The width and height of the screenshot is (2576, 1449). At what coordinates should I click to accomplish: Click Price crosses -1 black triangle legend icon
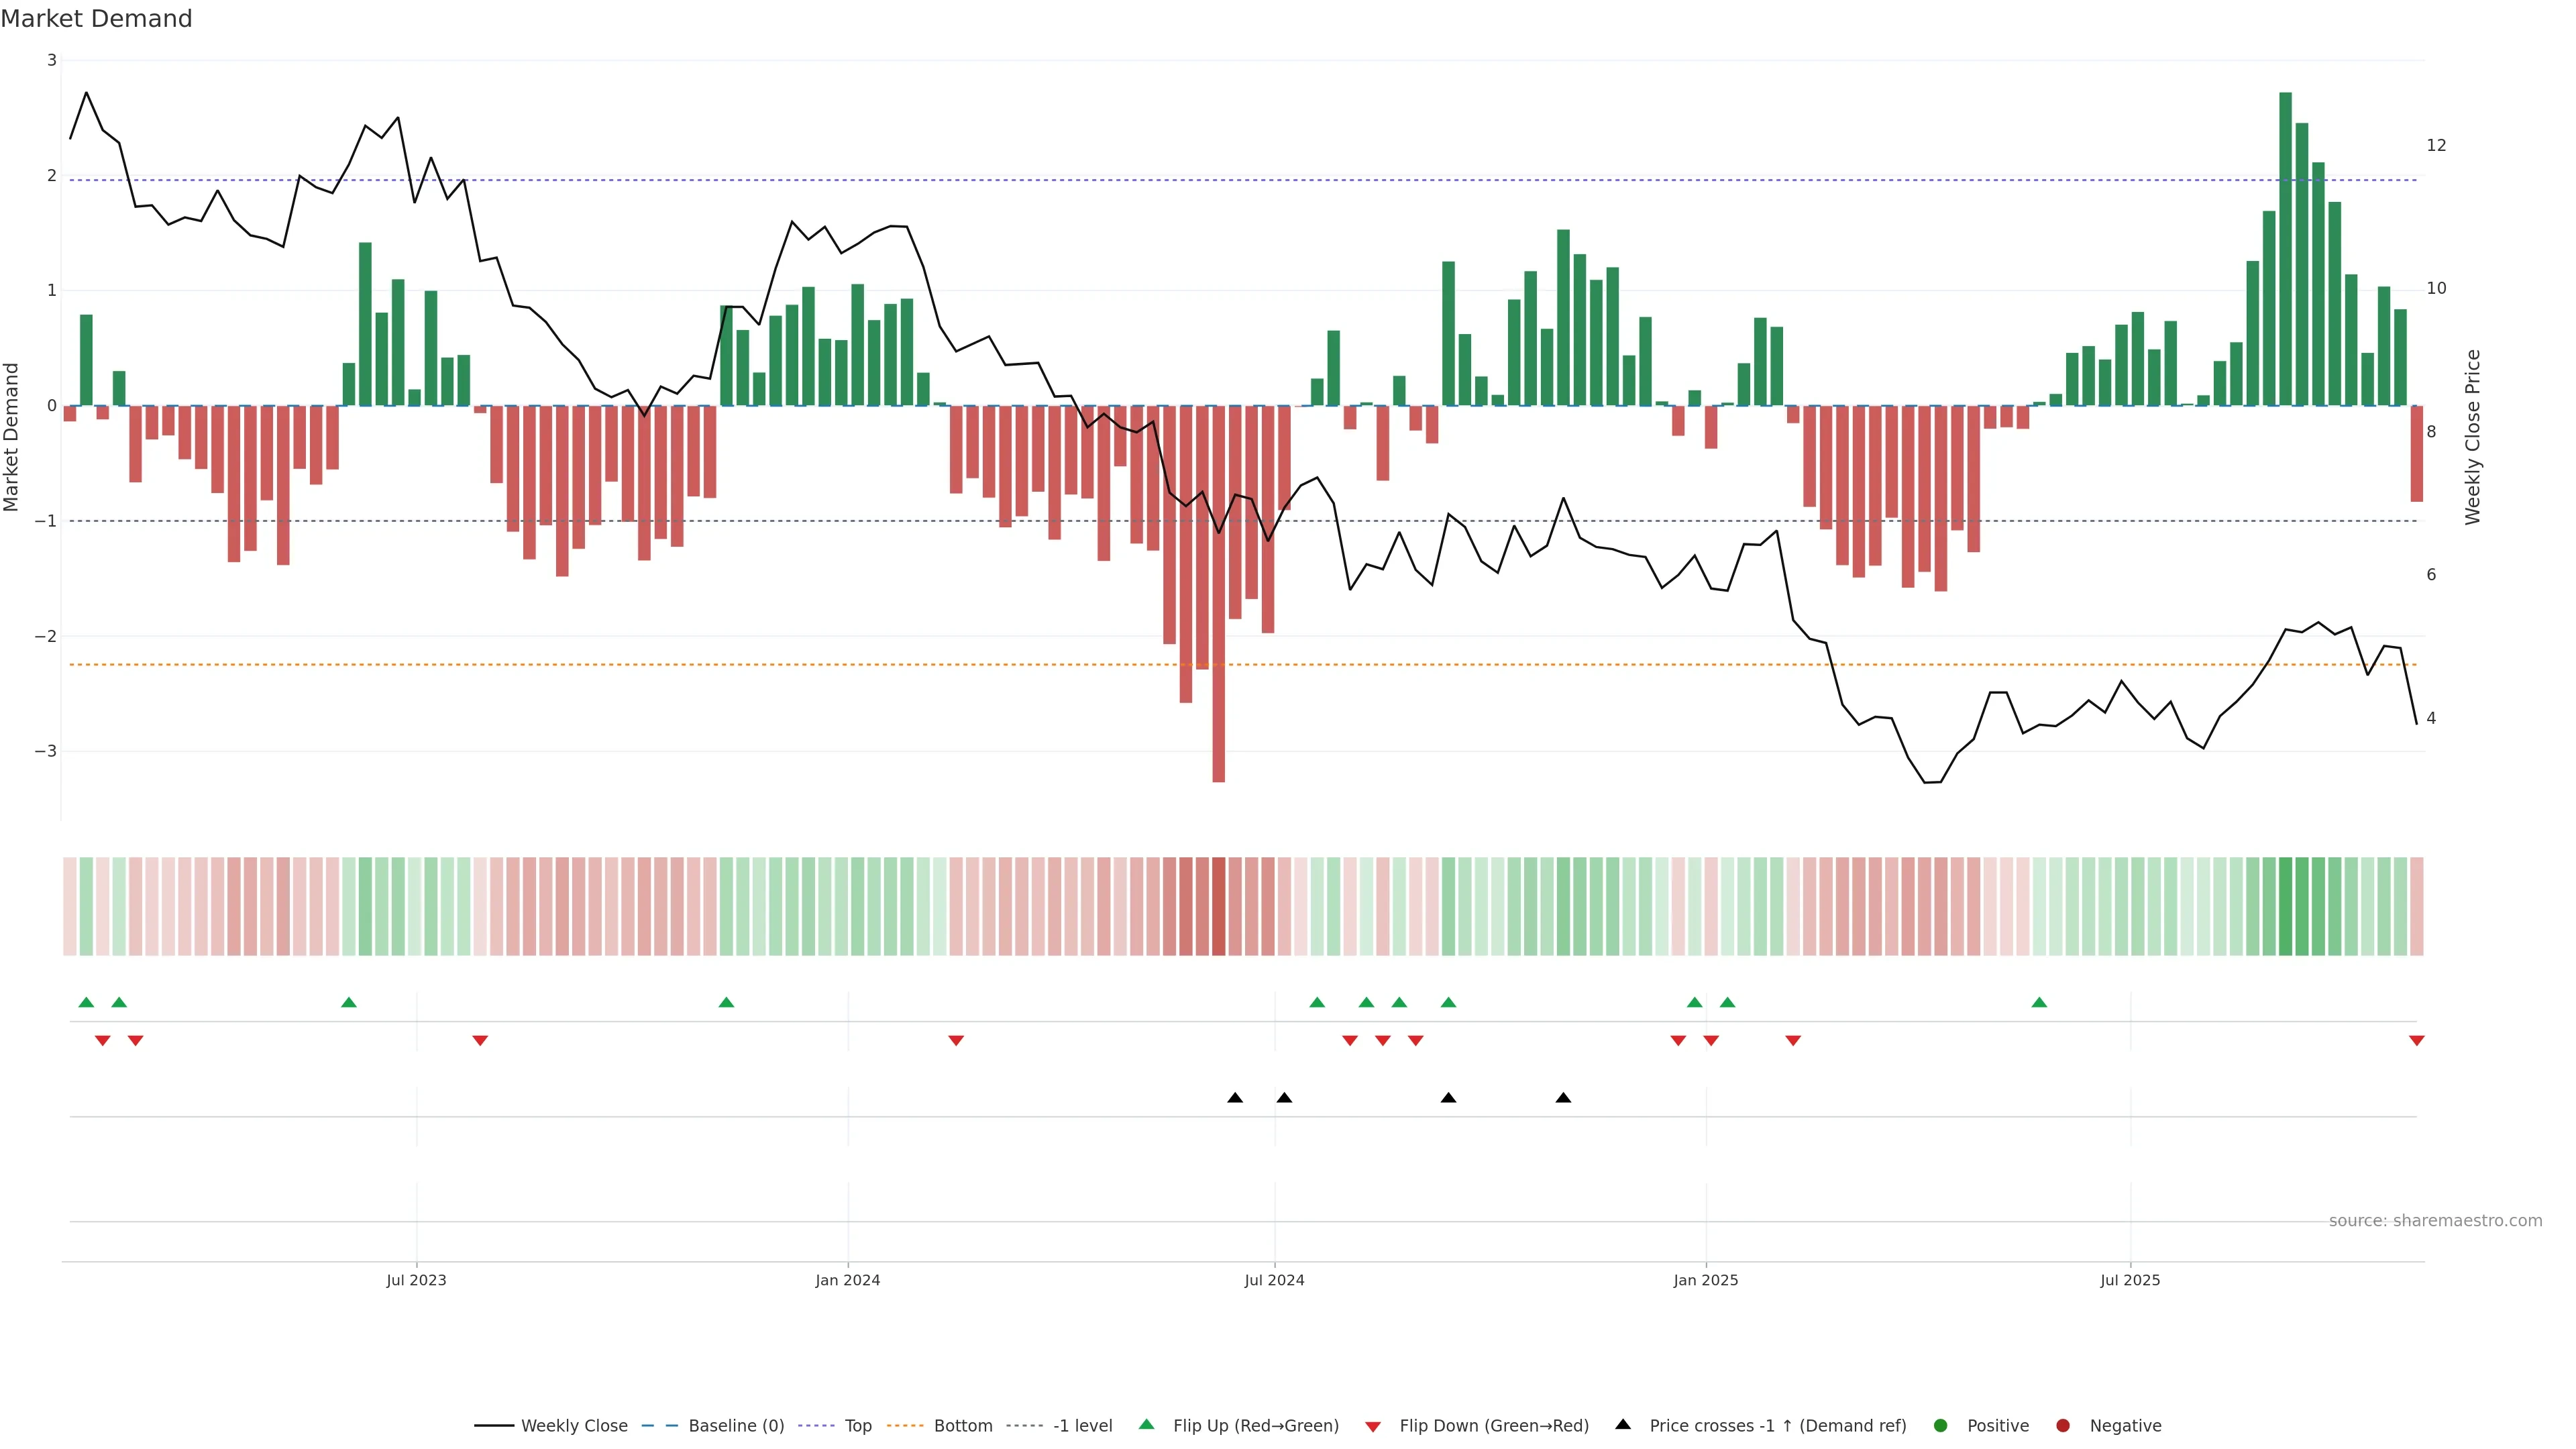pyautogui.click(x=1623, y=1425)
